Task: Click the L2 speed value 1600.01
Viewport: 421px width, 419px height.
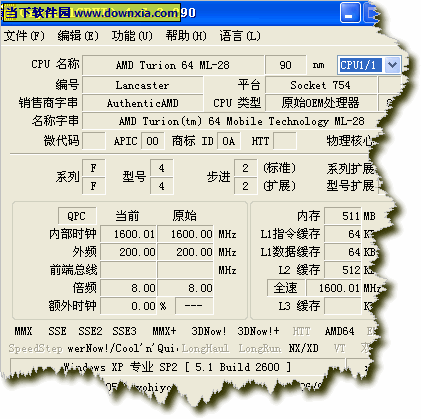Action: 334,288
